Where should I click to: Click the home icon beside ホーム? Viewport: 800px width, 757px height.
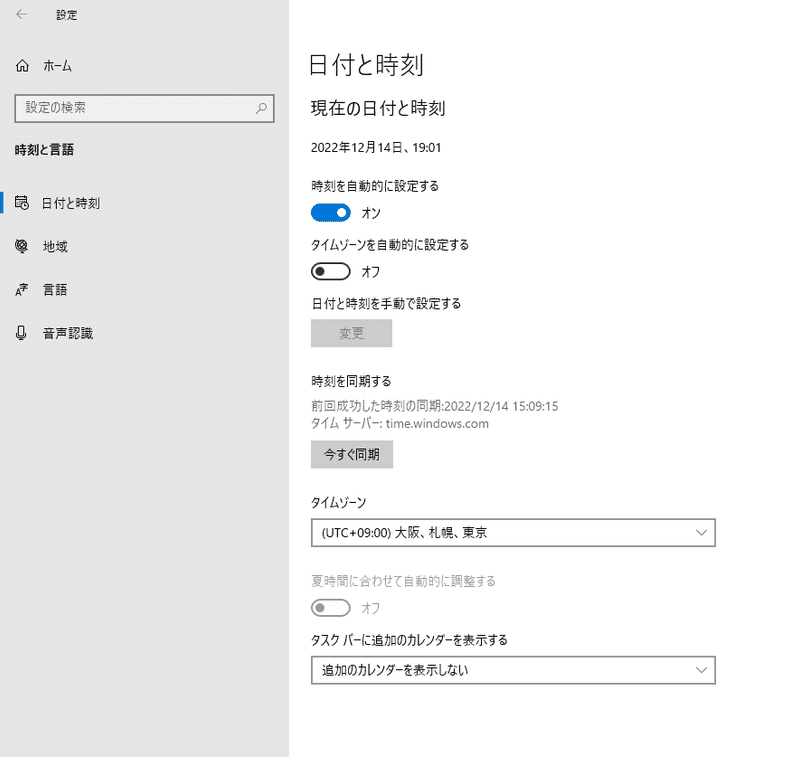[x=22, y=66]
